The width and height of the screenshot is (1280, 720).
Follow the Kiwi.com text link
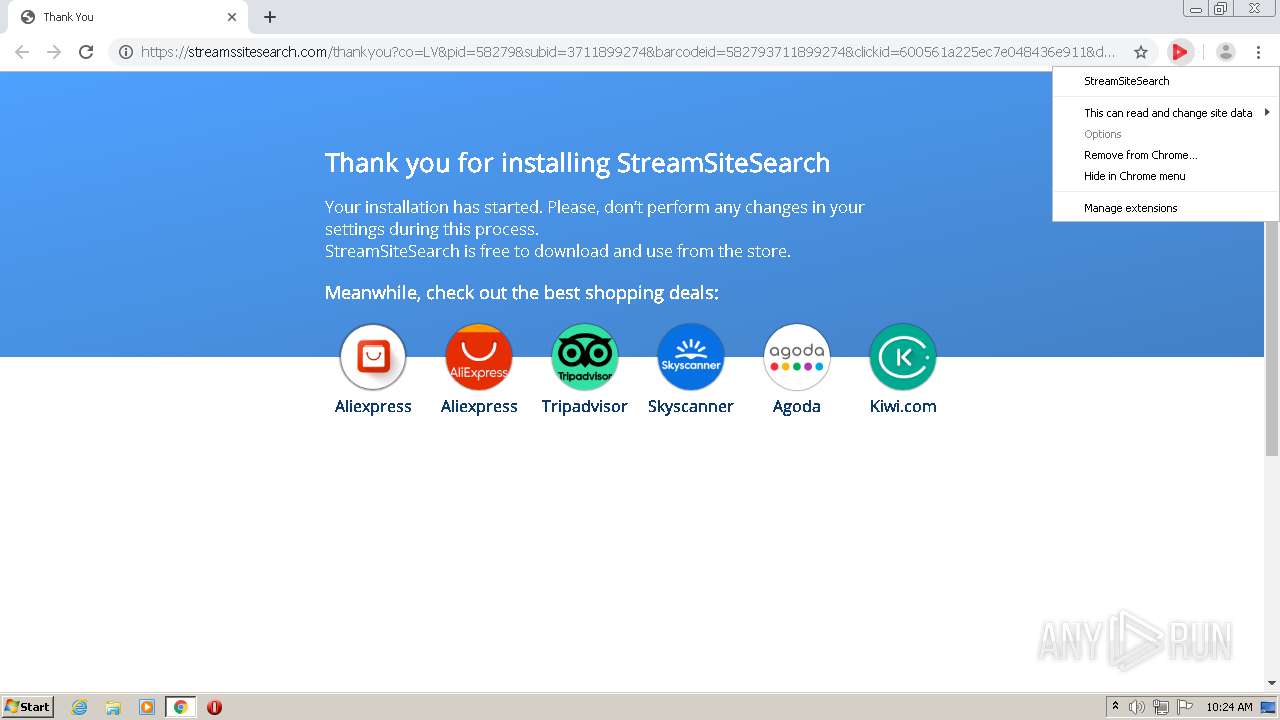903,406
